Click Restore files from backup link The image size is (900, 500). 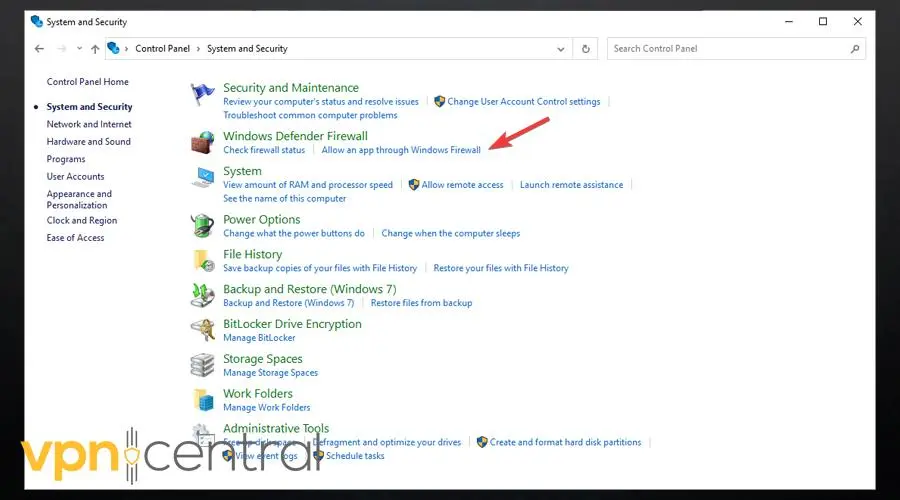tap(421, 303)
